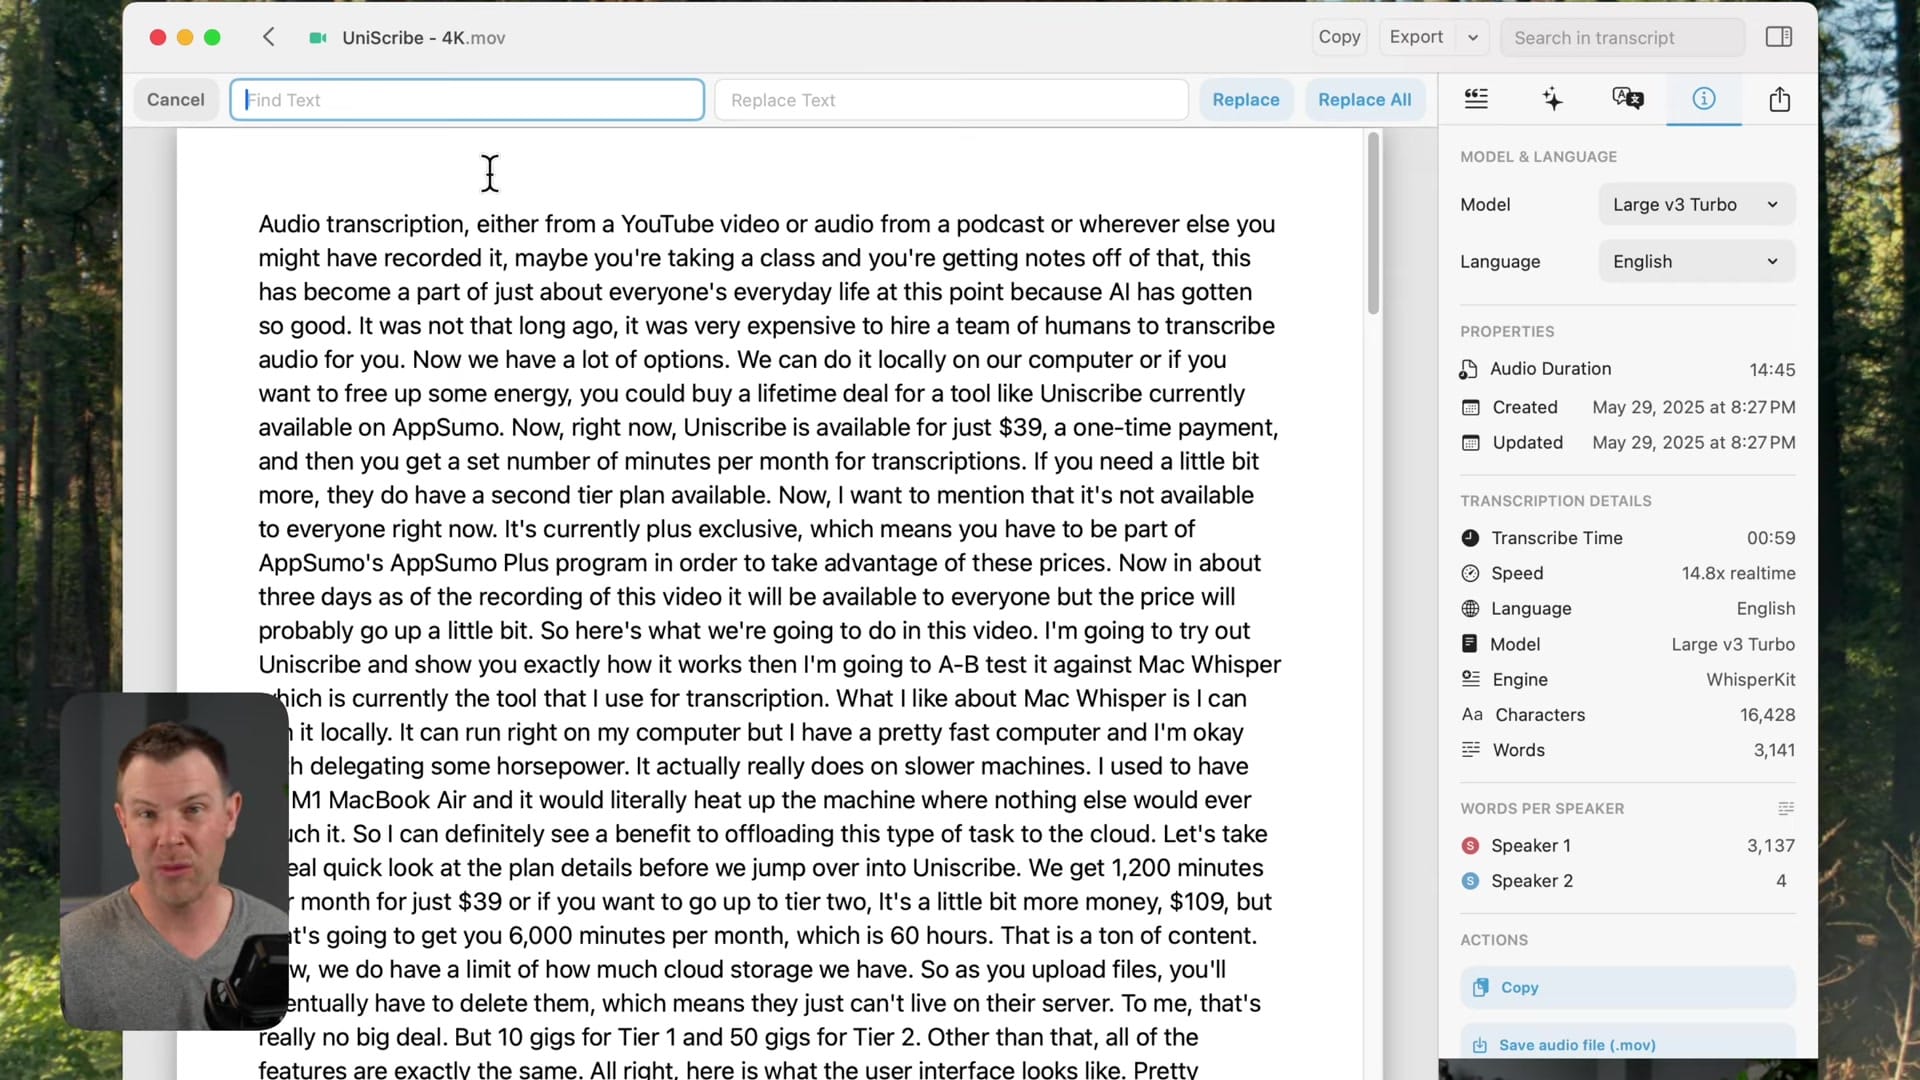Image resolution: width=1920 pixels, height=1080 pixels.
Task: Select the red Speaker 1 badge
Action: tap(1470, 846)
